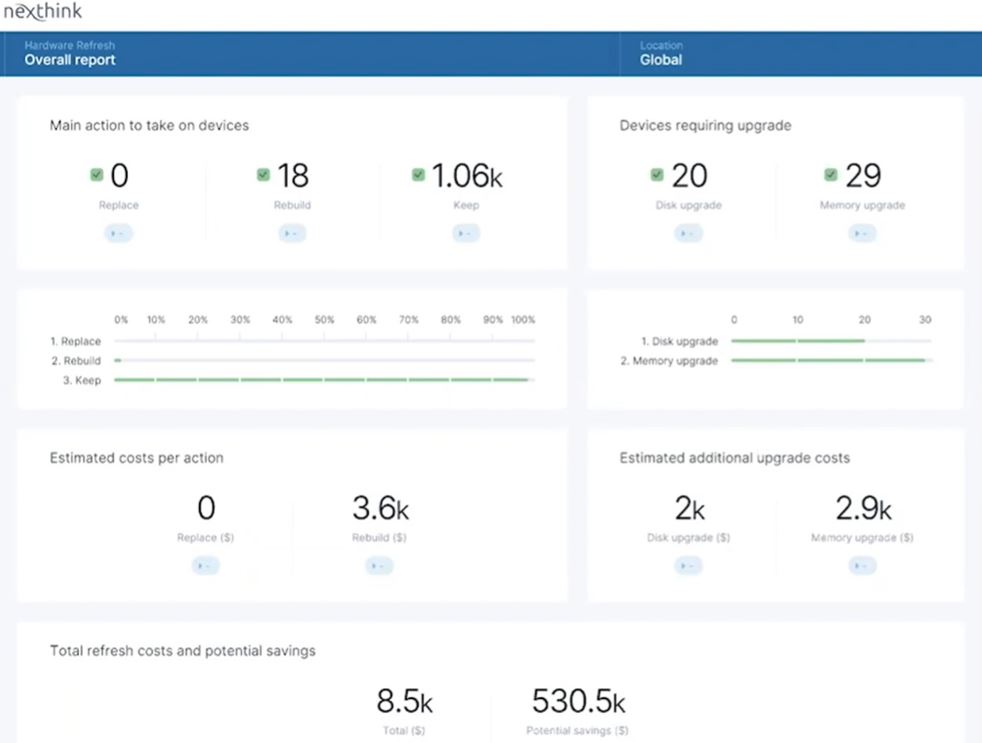Viewport: 982px width, 743px height.
Task: Click the 8.5k Total ($) value
Action: pyautogui.click(x=404, y=700)
